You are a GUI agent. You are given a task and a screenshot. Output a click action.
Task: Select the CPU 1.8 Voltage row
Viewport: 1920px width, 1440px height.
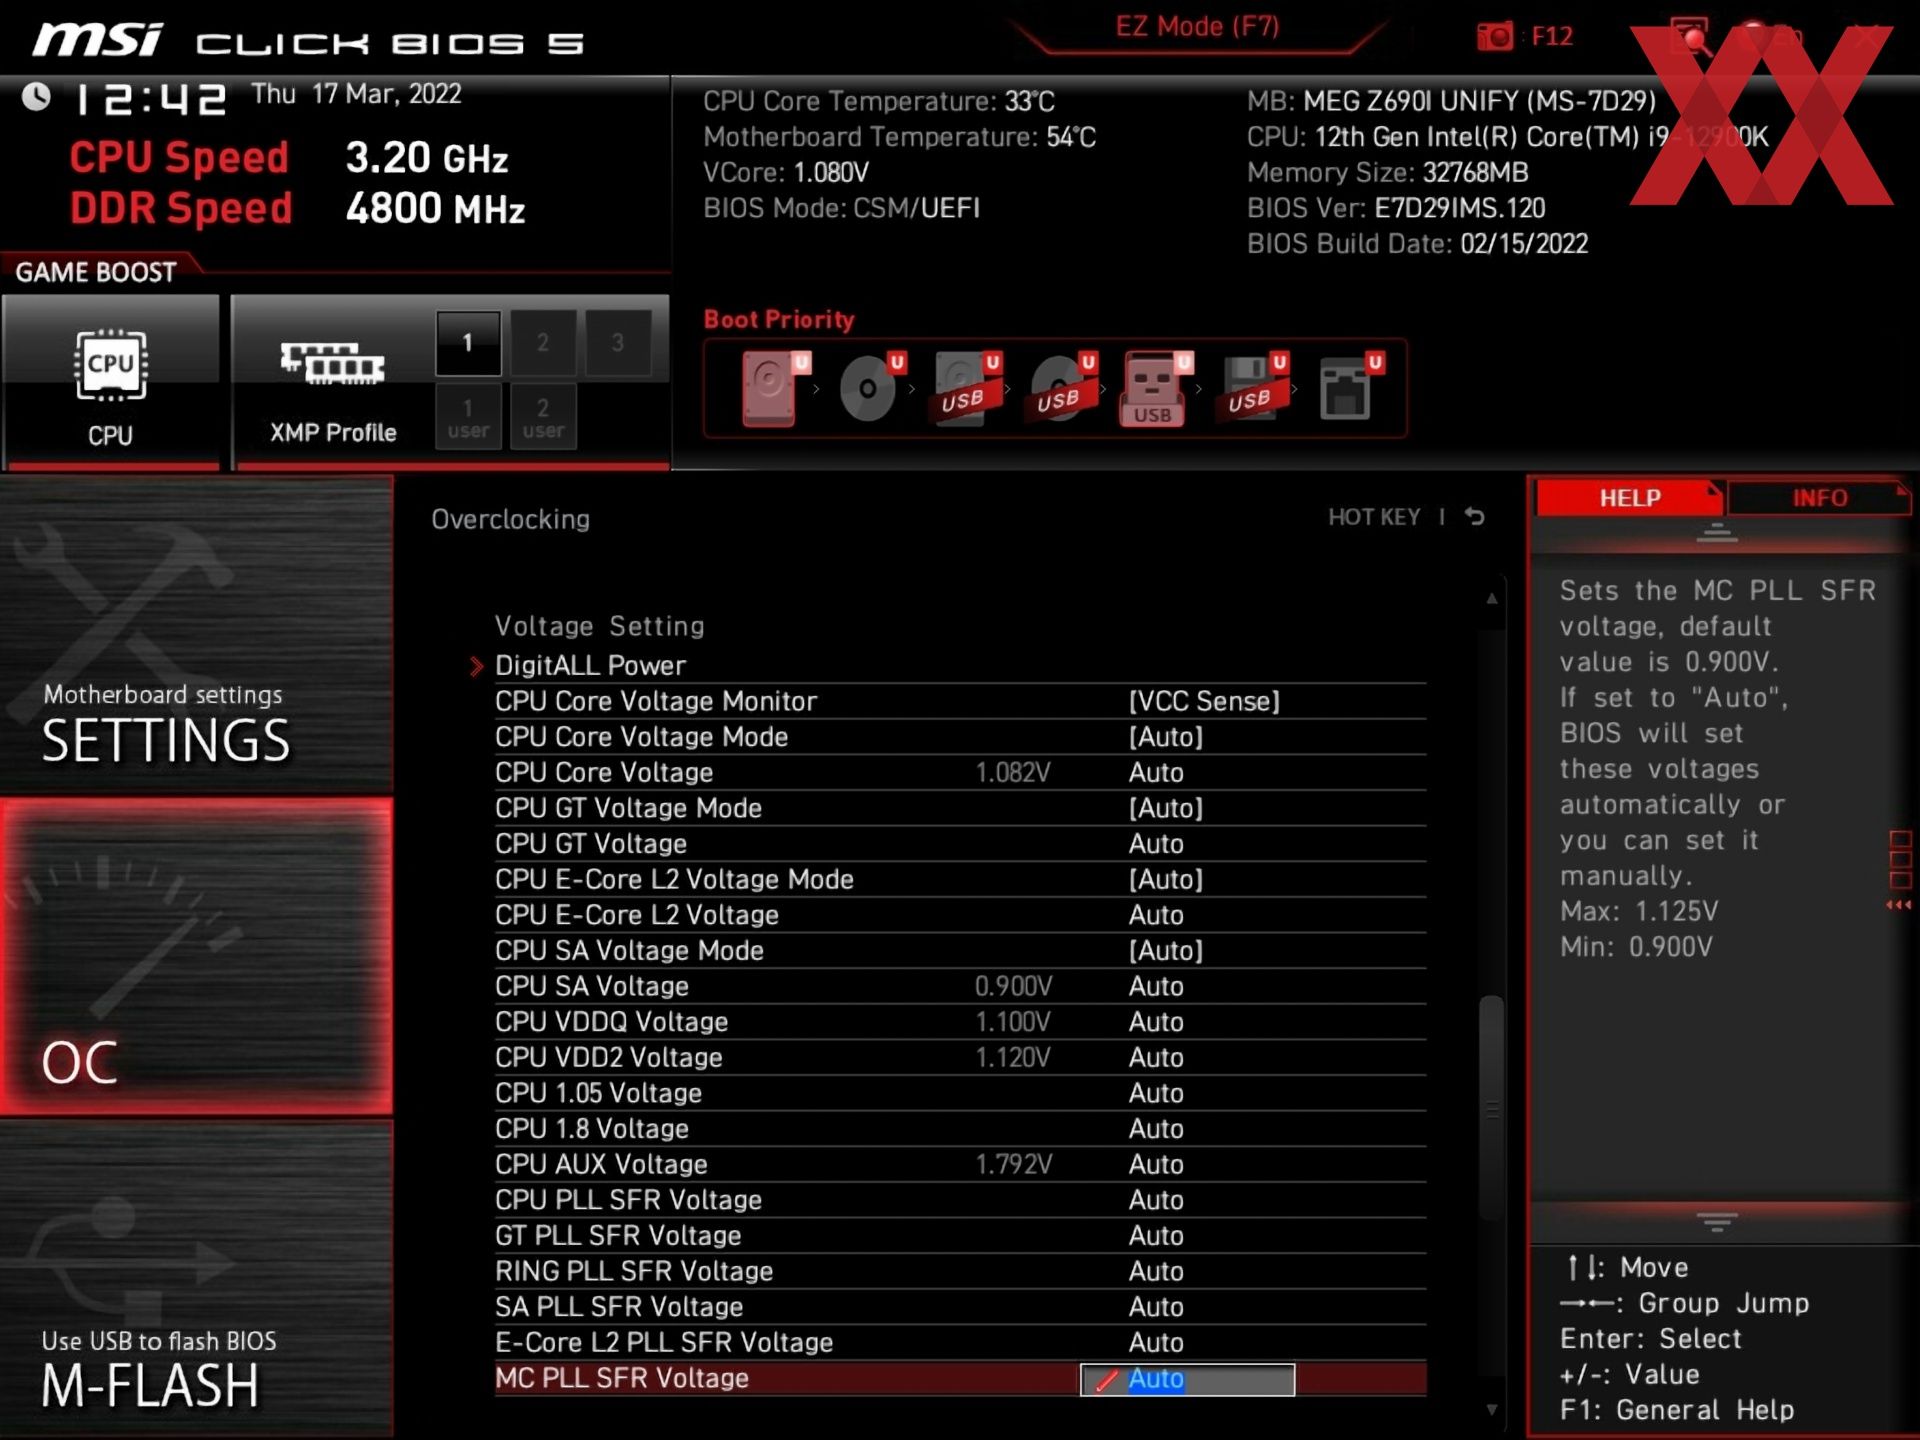click(960, 1128)
